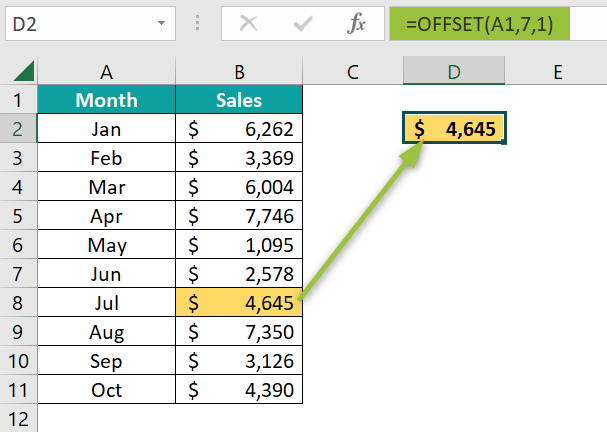
Task: Click the Name Box showing D2
Action: tap(90, 24)
